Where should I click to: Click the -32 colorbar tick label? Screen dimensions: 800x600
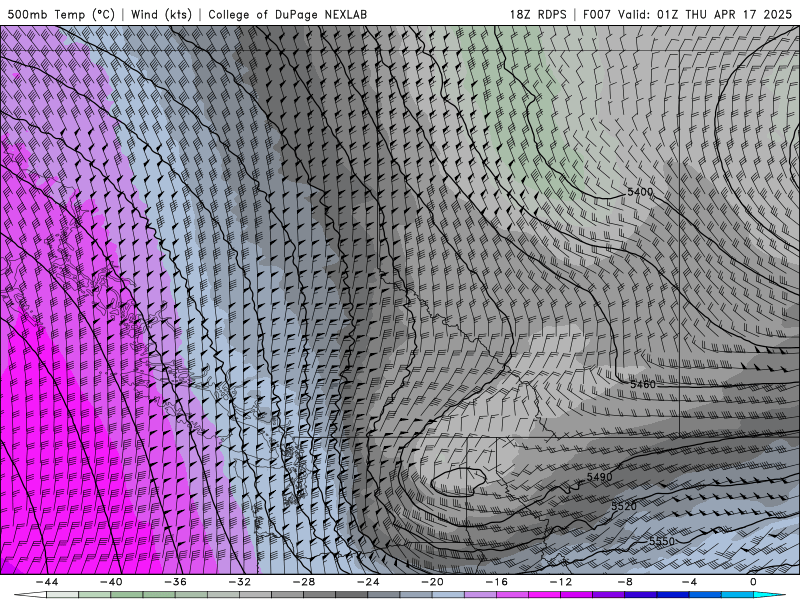click(240, 582)
